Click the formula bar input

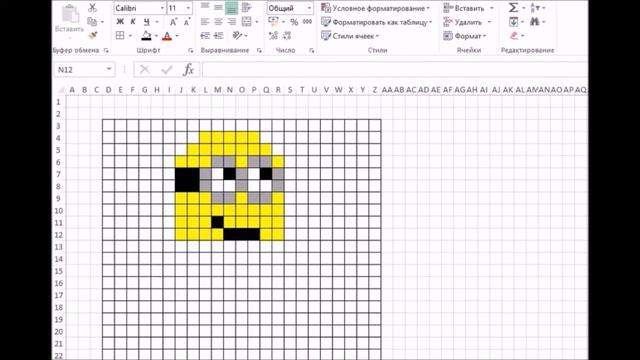point(394,70)
